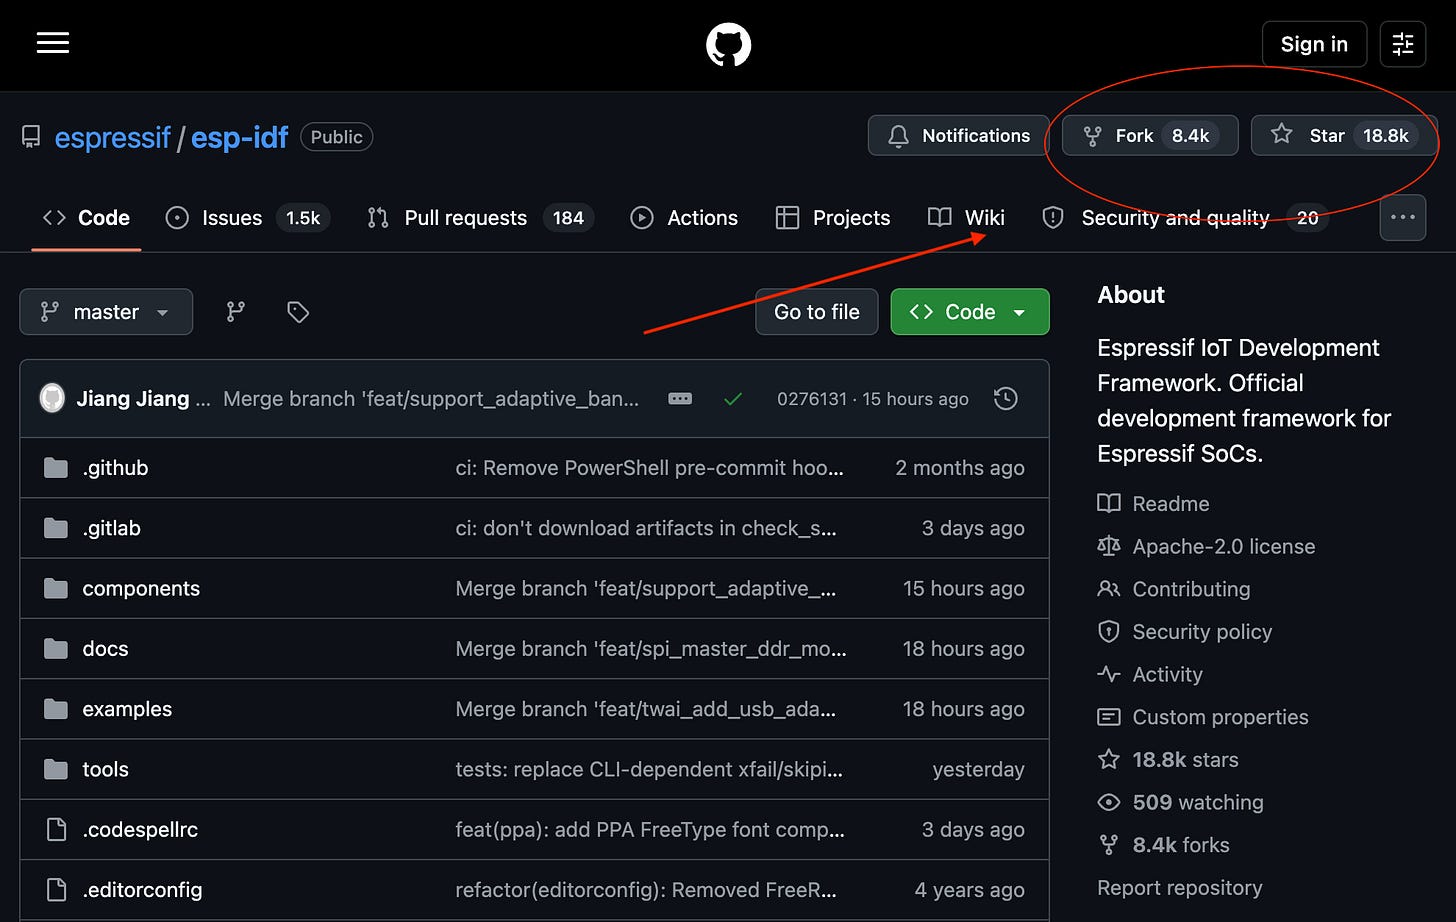Click the Notifications button

958,136
